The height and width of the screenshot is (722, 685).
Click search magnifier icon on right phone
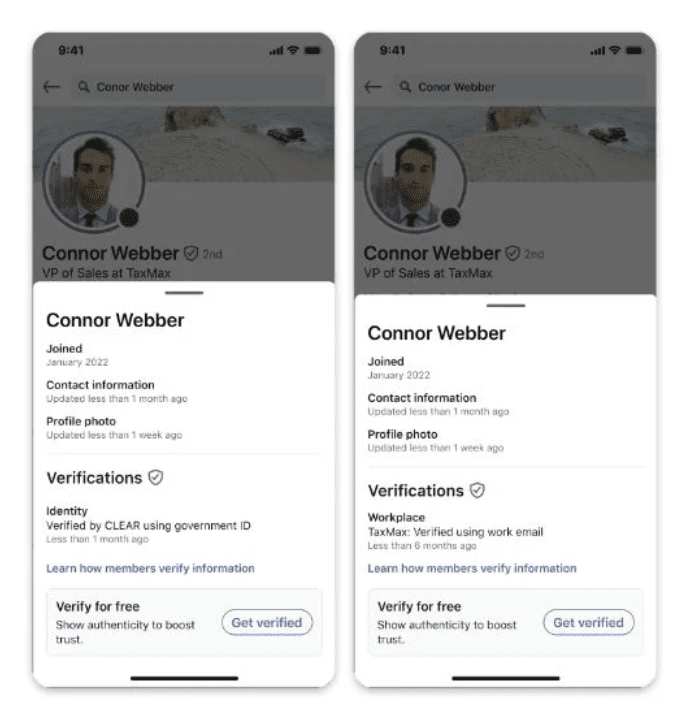[x=405, y=87]
